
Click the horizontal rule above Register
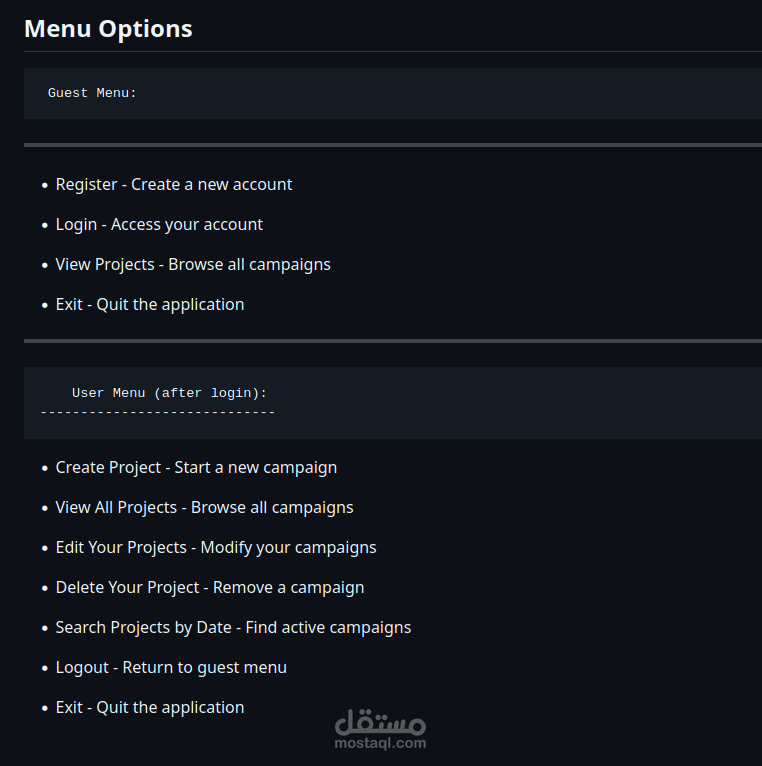click(393, 145)
